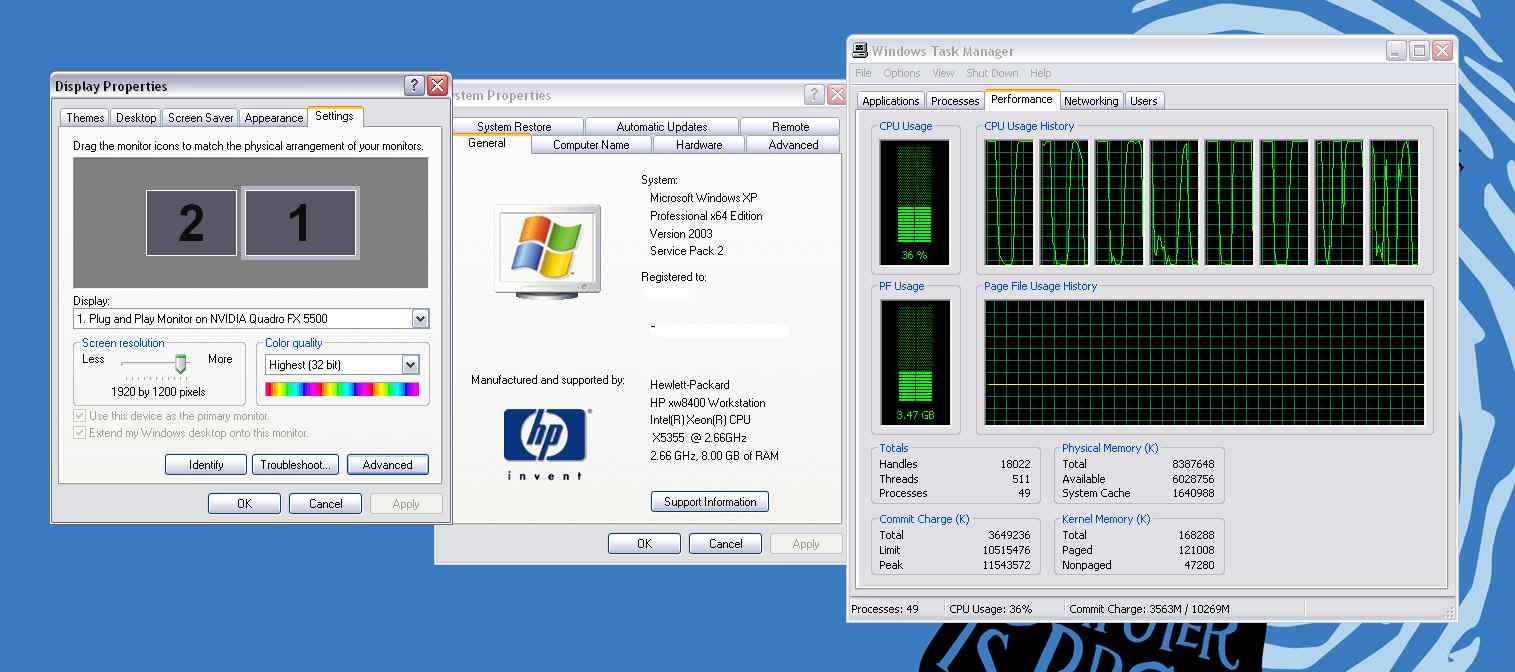The image size is (1515, 672).
Task: Click status bar 'Commit Charge: 3563M / 10269M'
Action: [1149, 609]
